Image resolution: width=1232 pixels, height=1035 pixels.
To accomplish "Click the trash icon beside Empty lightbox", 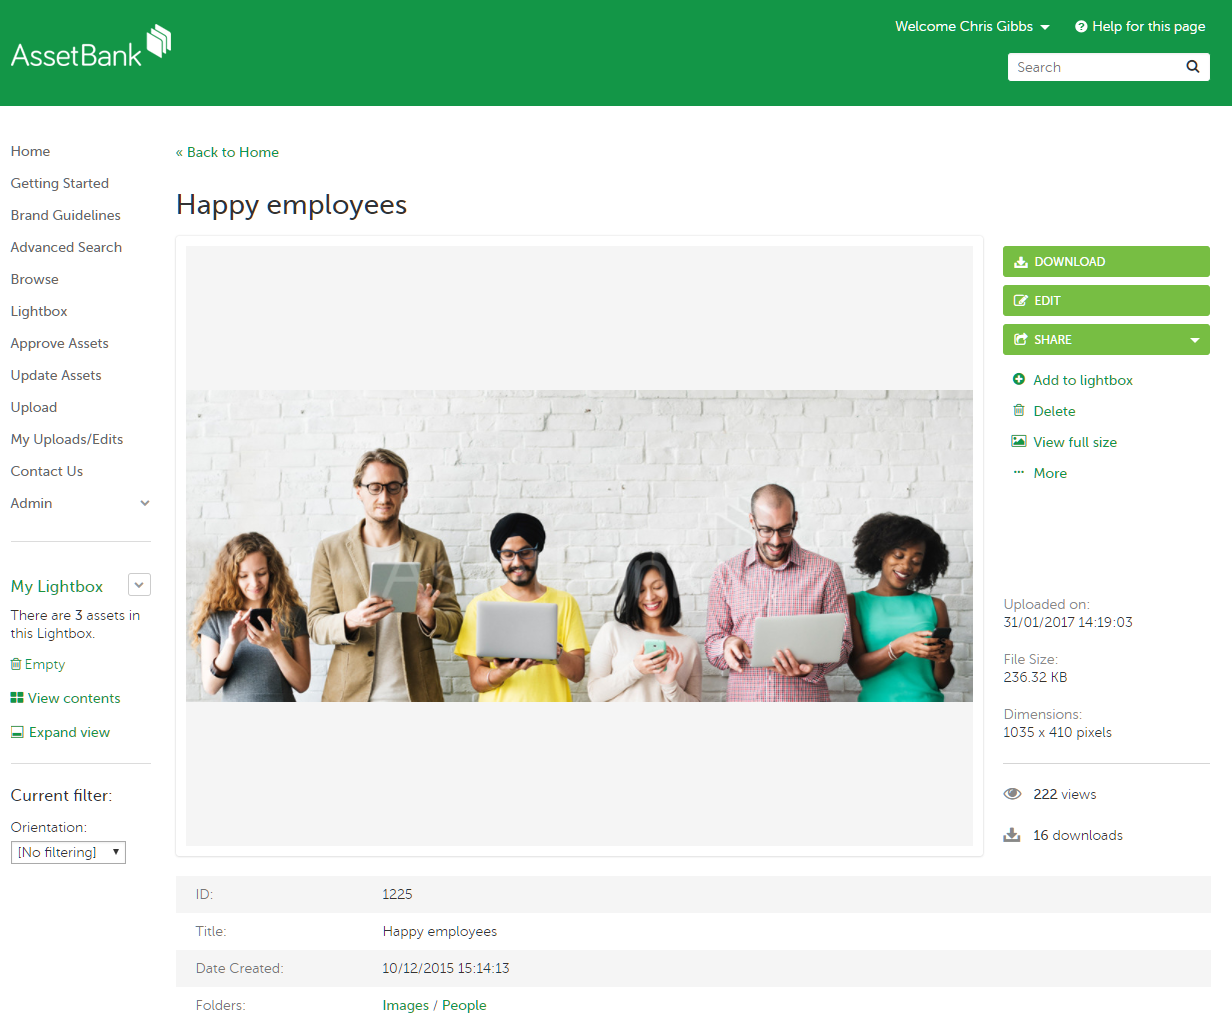I will click(x=16, y=664).
